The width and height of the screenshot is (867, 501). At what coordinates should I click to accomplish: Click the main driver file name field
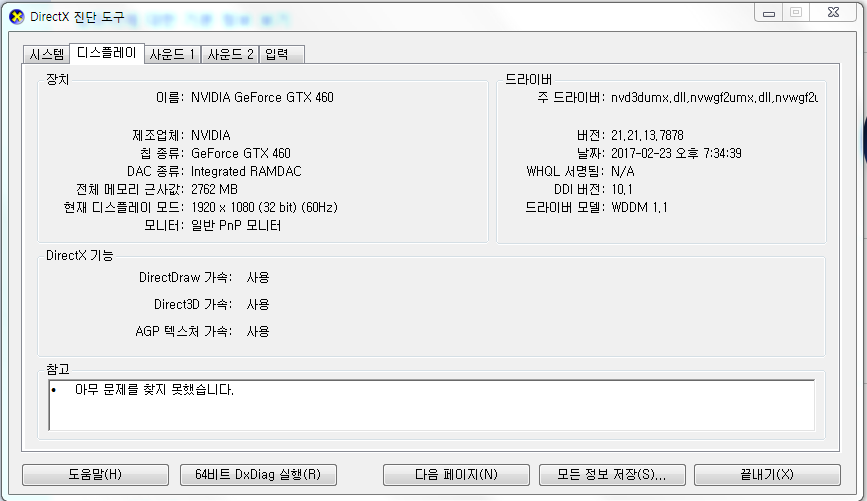714,97
